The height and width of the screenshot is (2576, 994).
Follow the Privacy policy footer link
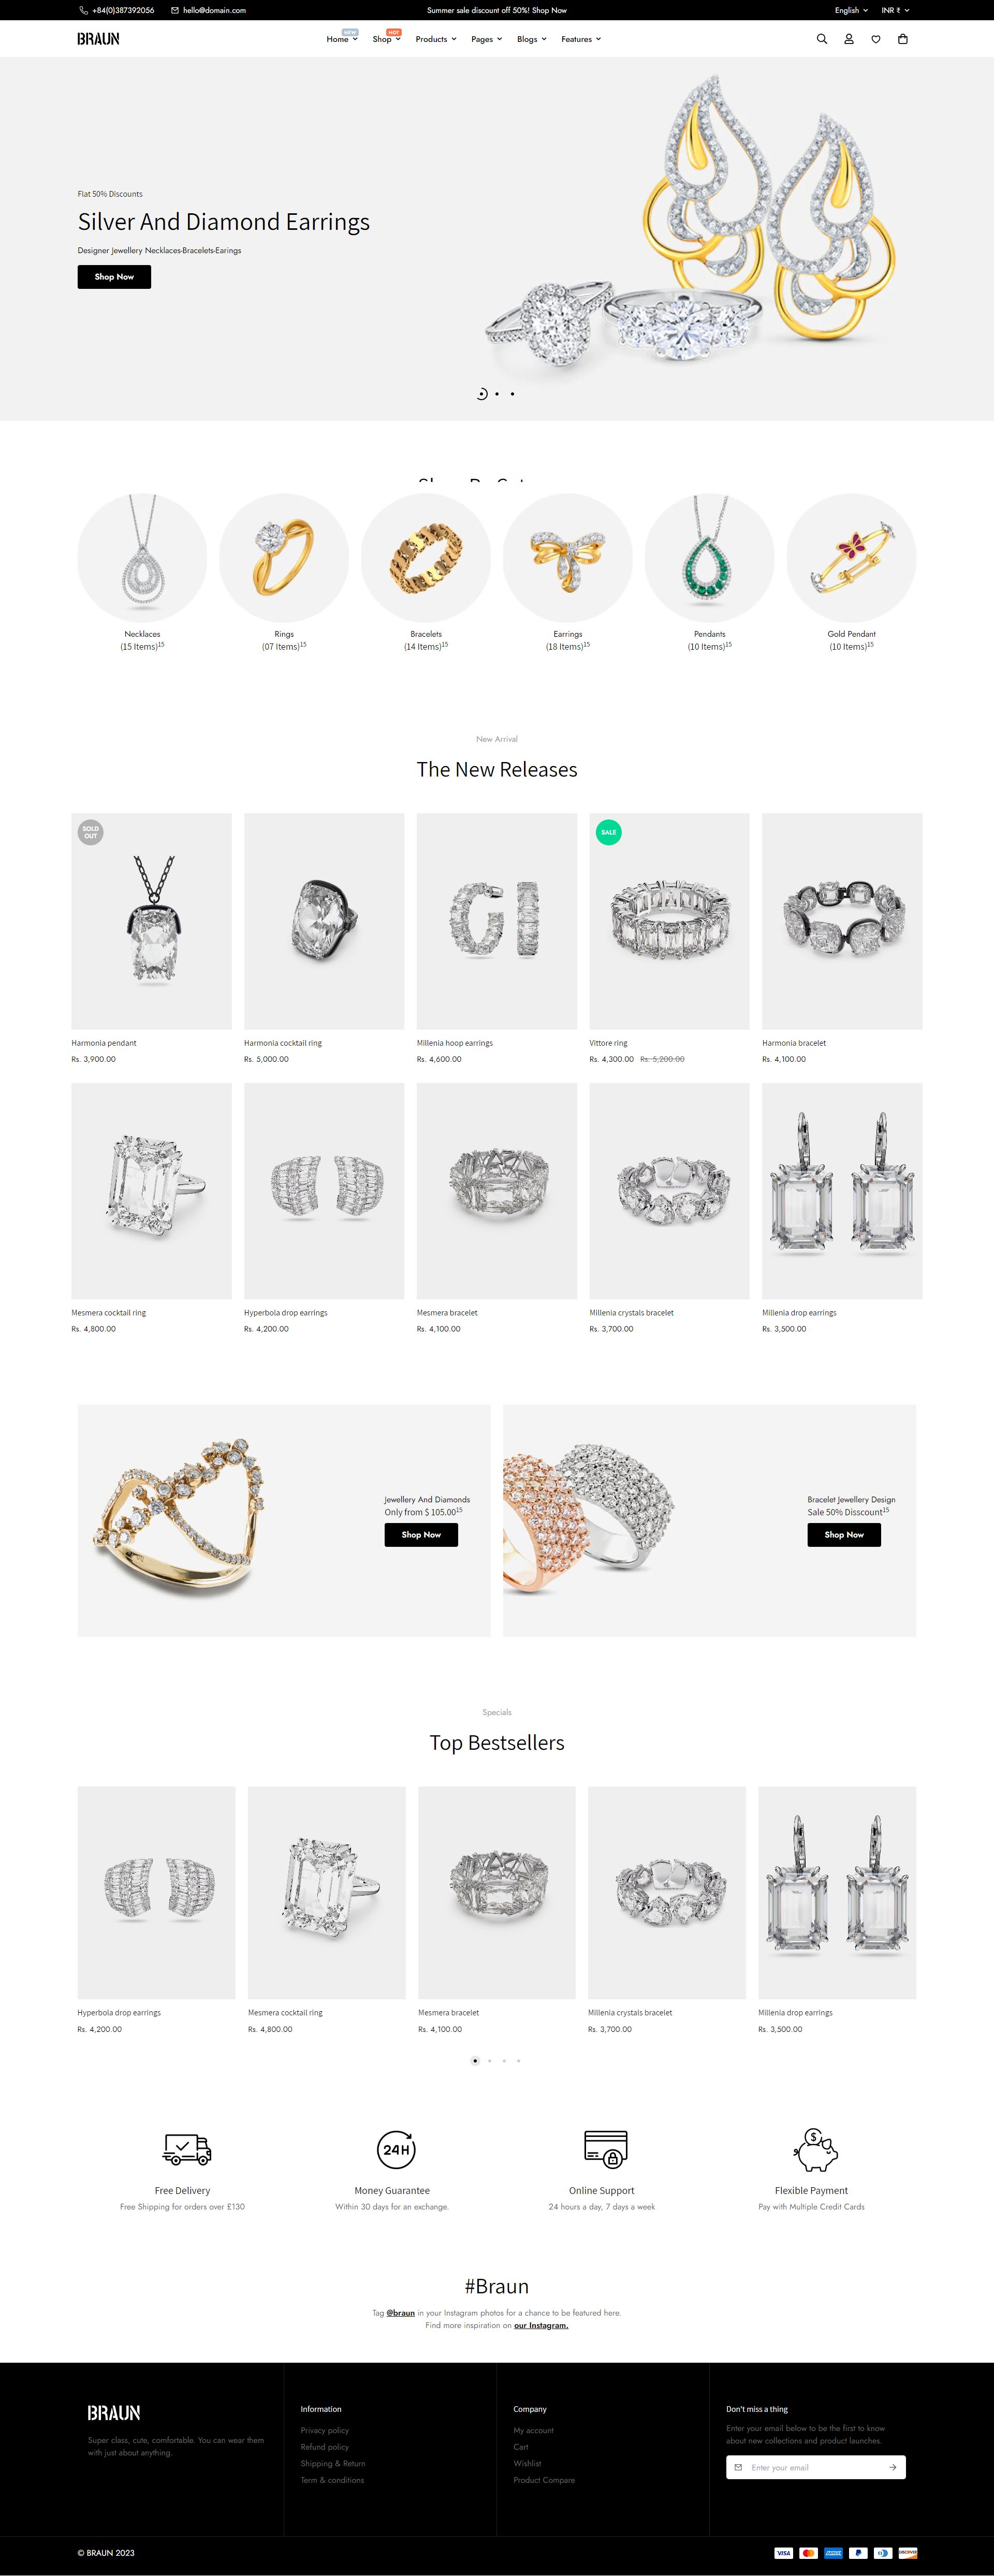point(325,2430)
